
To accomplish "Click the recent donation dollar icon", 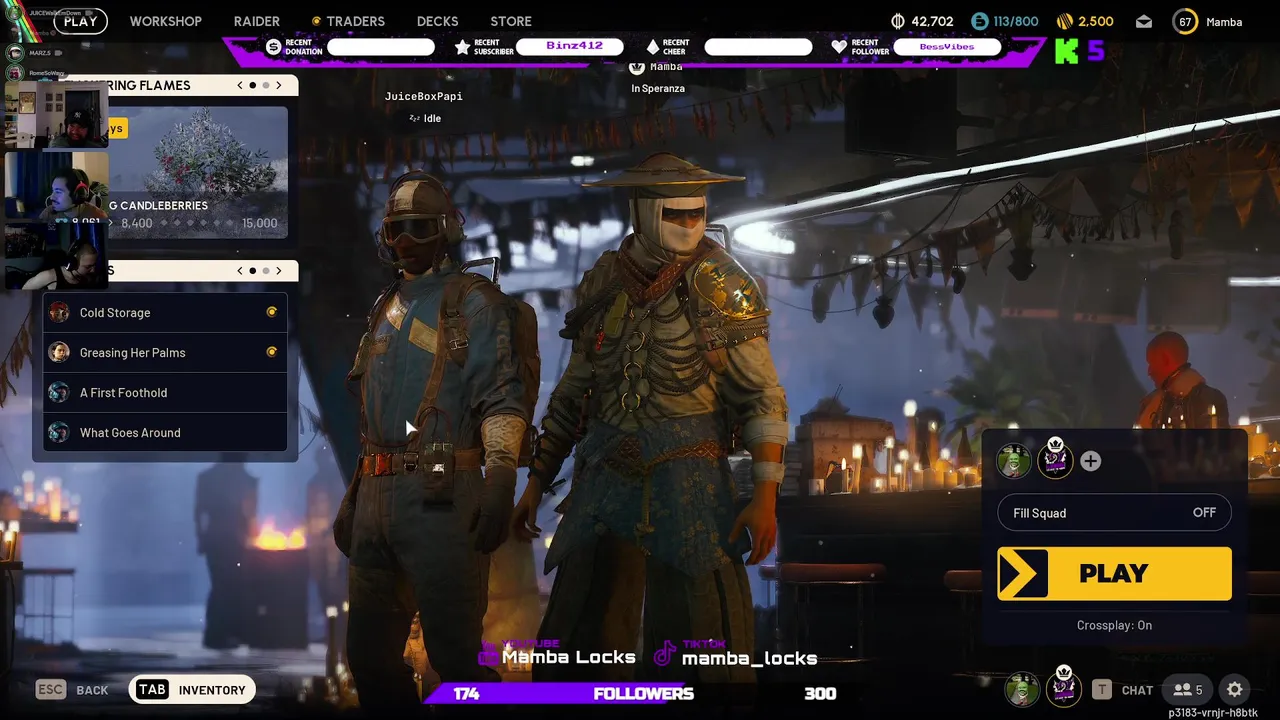I will [x=273, y=47].
